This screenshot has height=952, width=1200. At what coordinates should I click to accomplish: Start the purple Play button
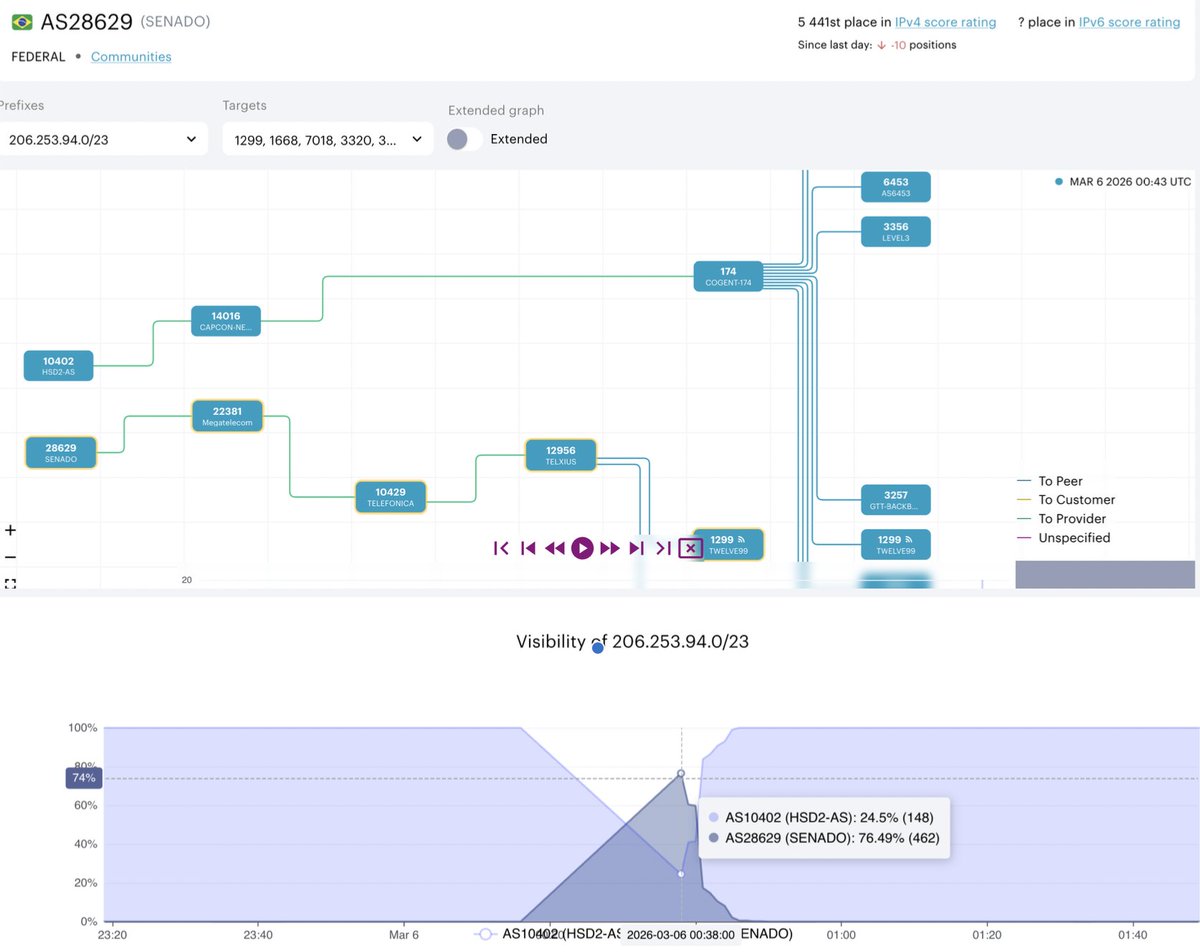coord(582,548)
